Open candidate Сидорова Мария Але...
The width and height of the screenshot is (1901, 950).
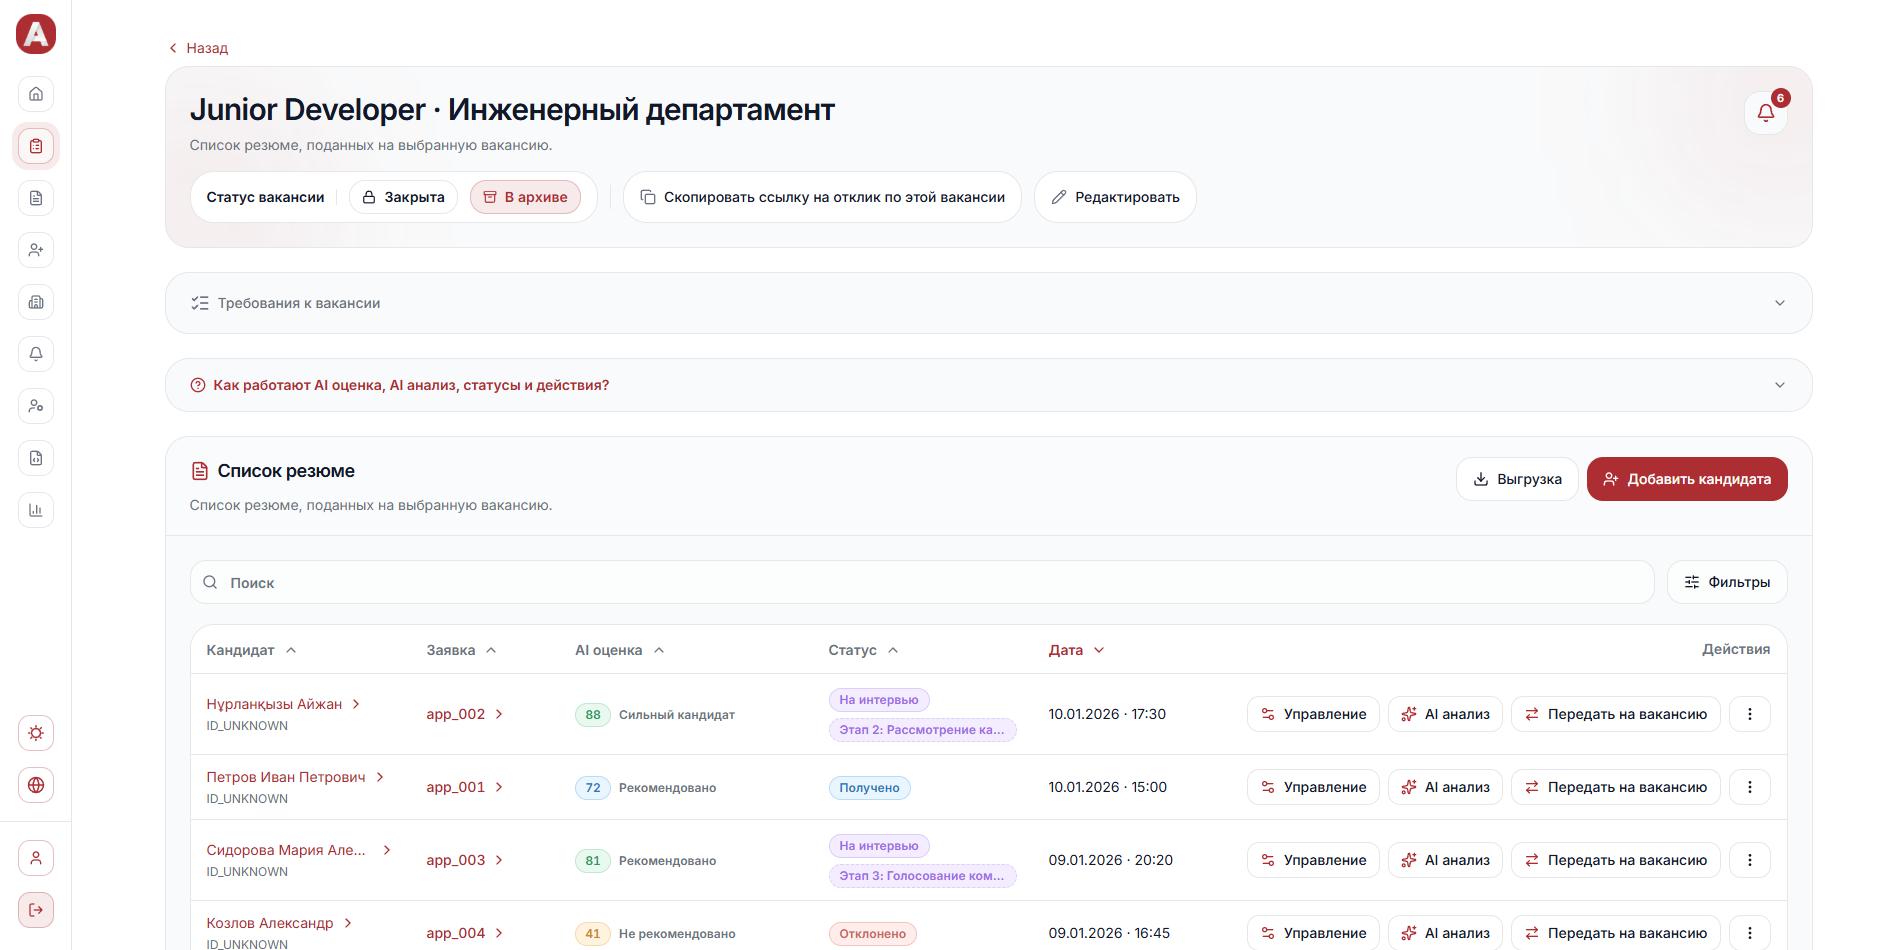(298, 850)
